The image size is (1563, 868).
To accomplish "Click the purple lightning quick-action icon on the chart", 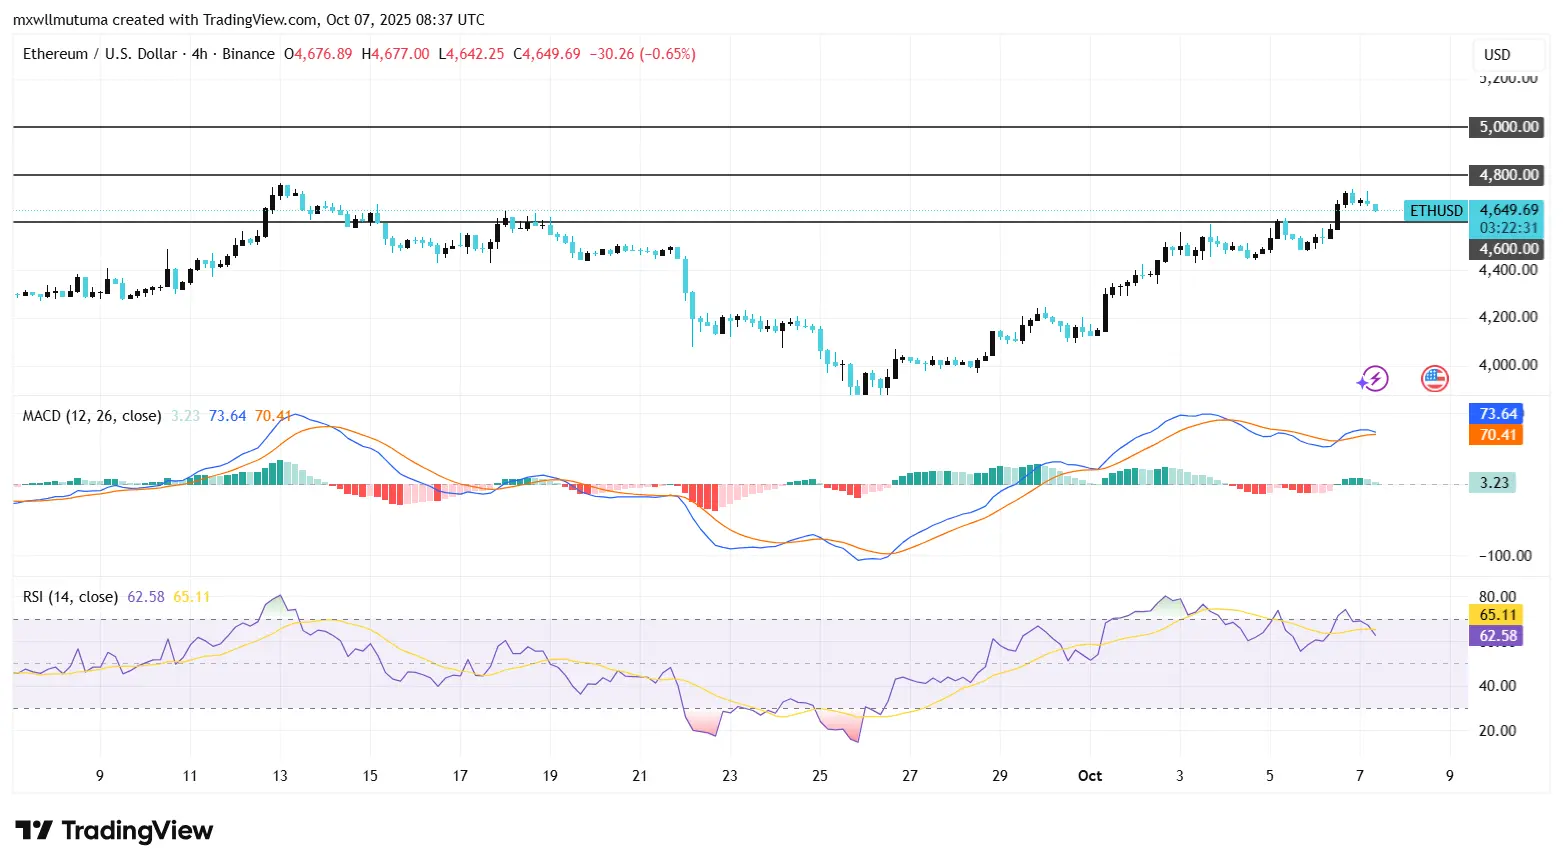I will [x=1373, y=378].
